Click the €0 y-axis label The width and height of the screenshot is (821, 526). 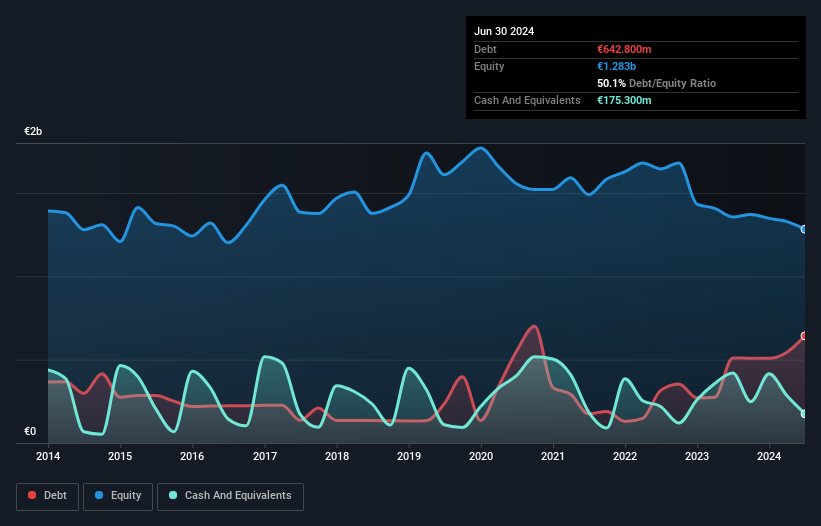click(x=30, y=432)
